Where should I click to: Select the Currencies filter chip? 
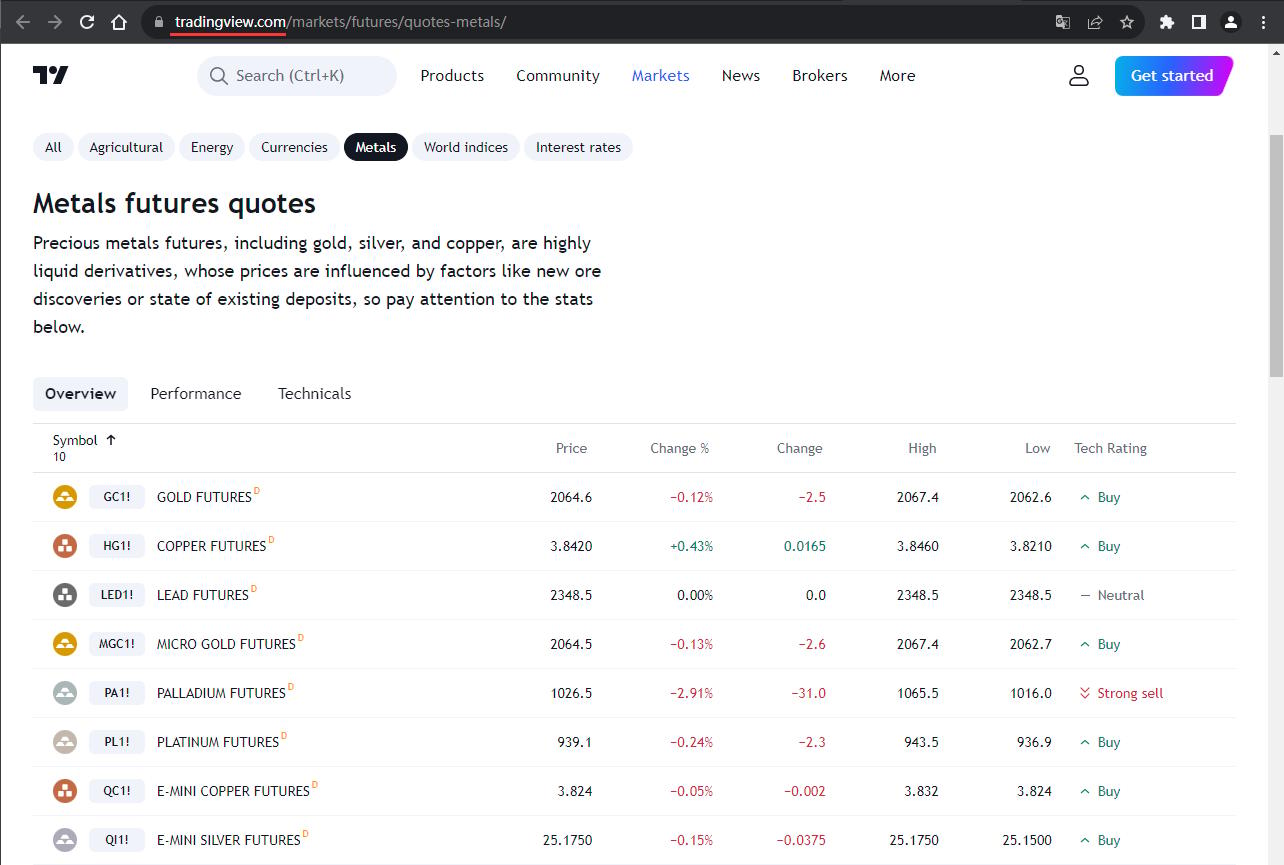(x=294, y=147)
